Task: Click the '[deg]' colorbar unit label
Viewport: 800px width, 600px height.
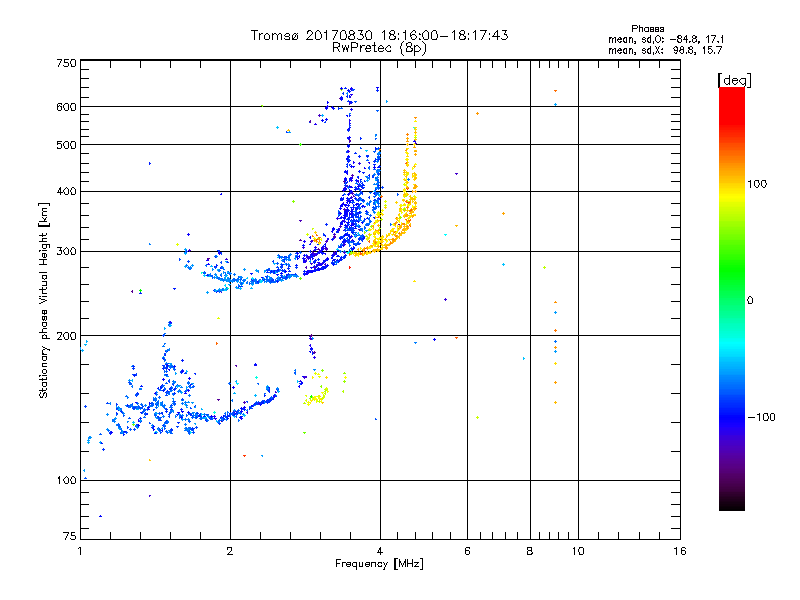Action: pyautogui.click(x=734, y=80)
